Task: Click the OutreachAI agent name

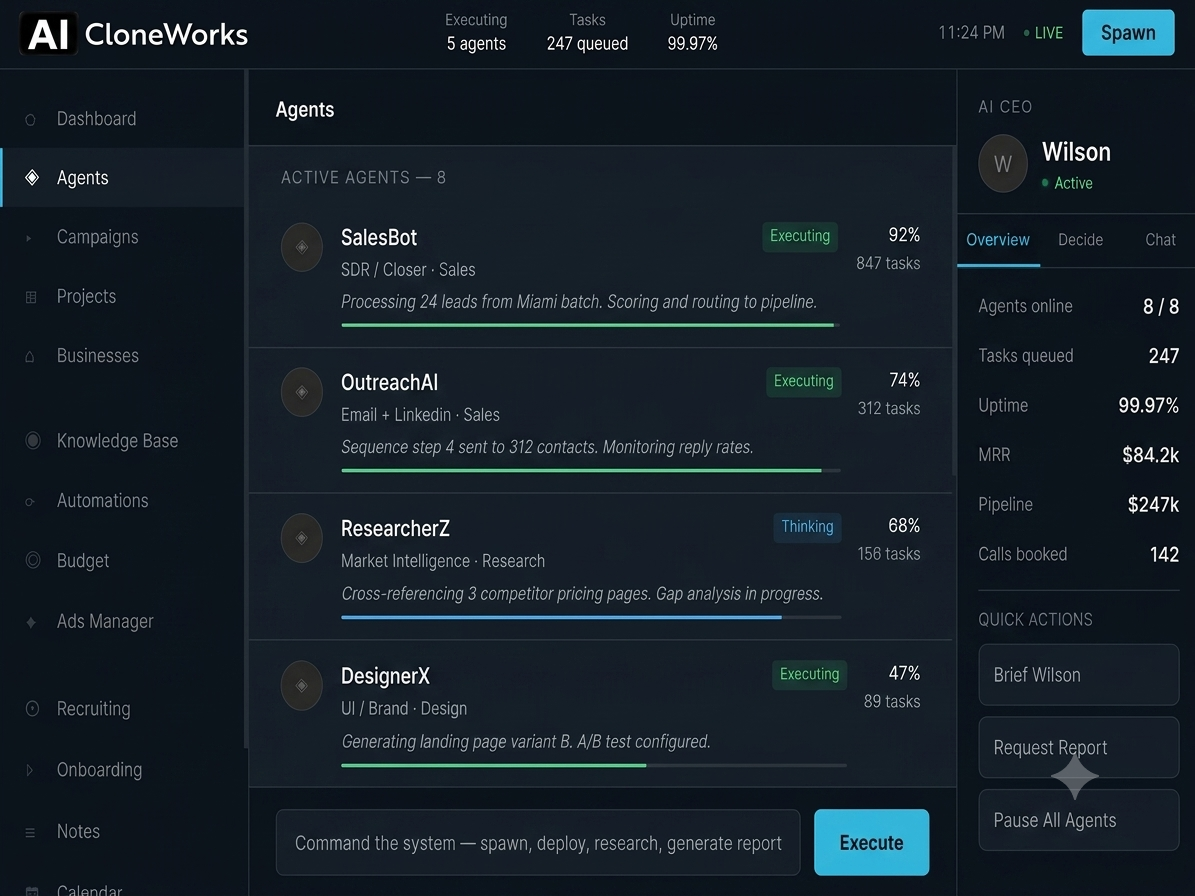Action: [389, 382]
